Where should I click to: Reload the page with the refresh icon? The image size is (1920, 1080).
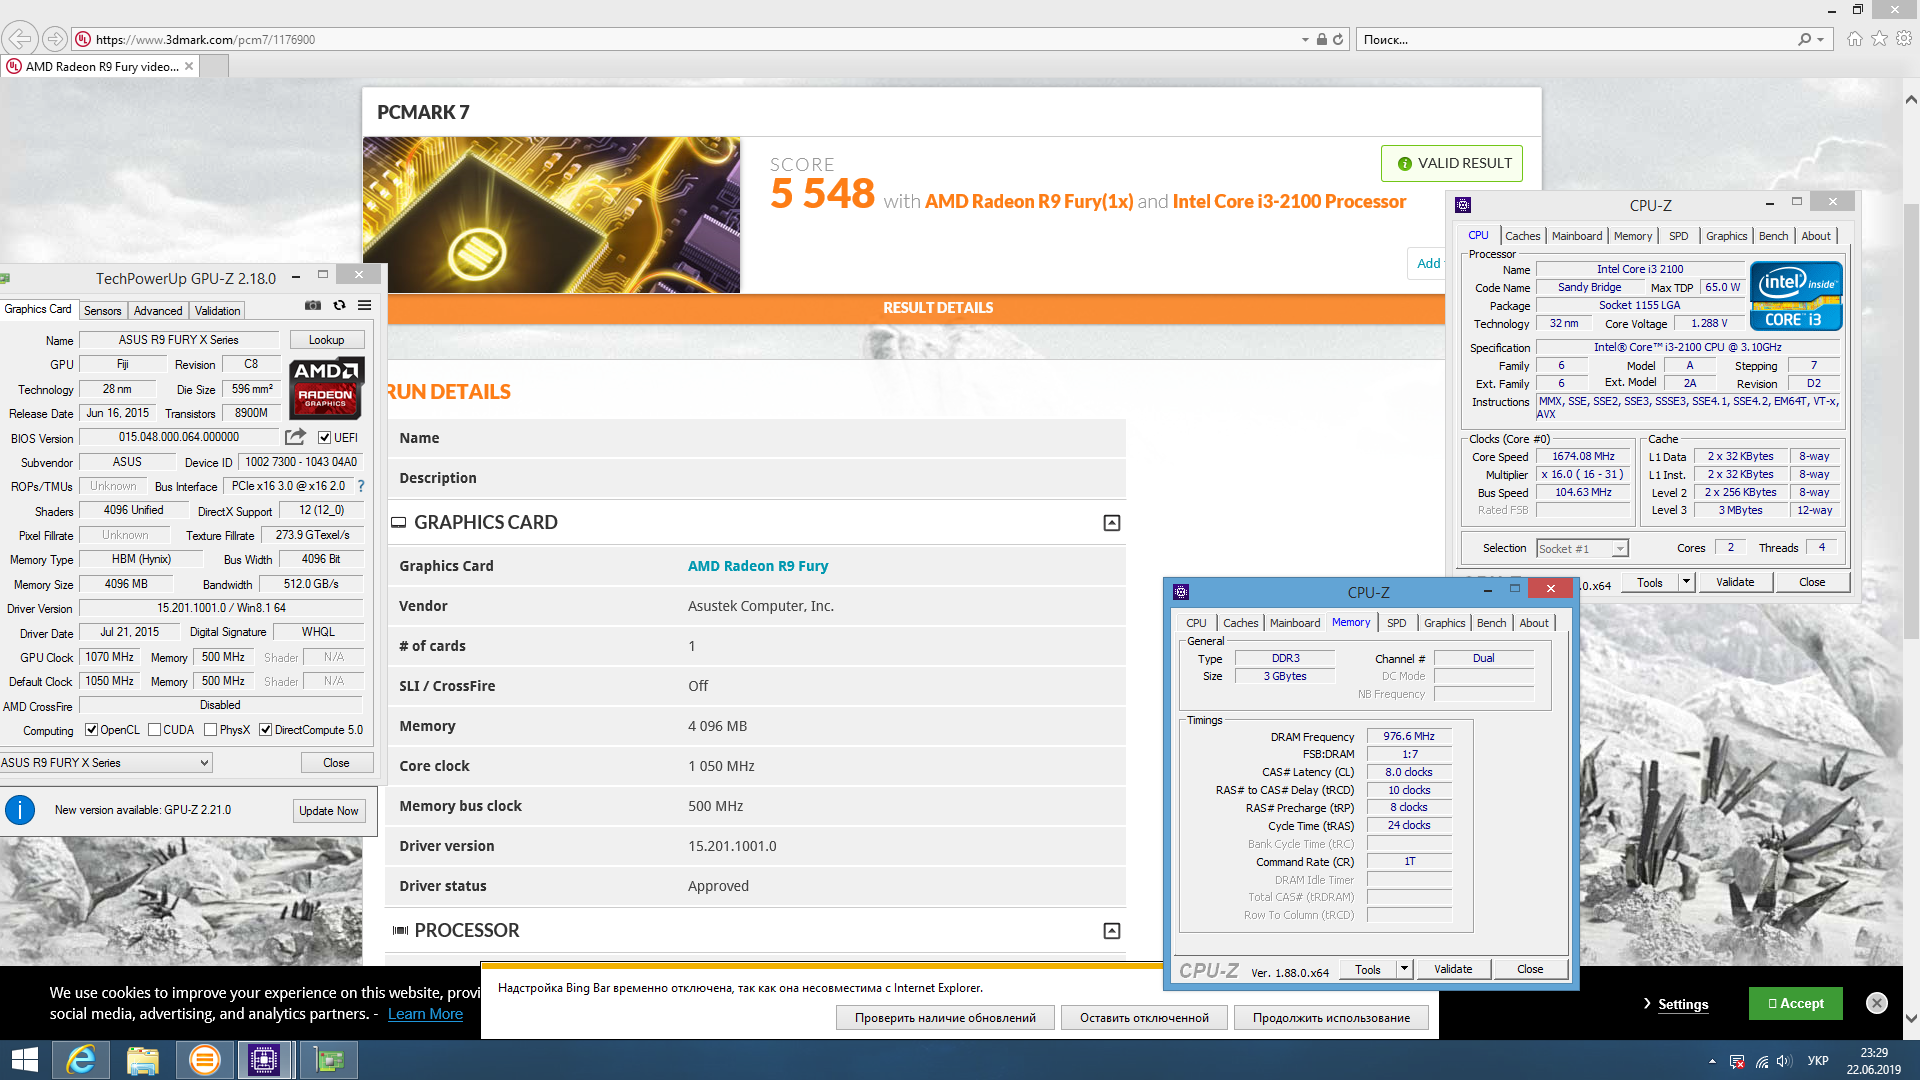[x=1338, y=39]
